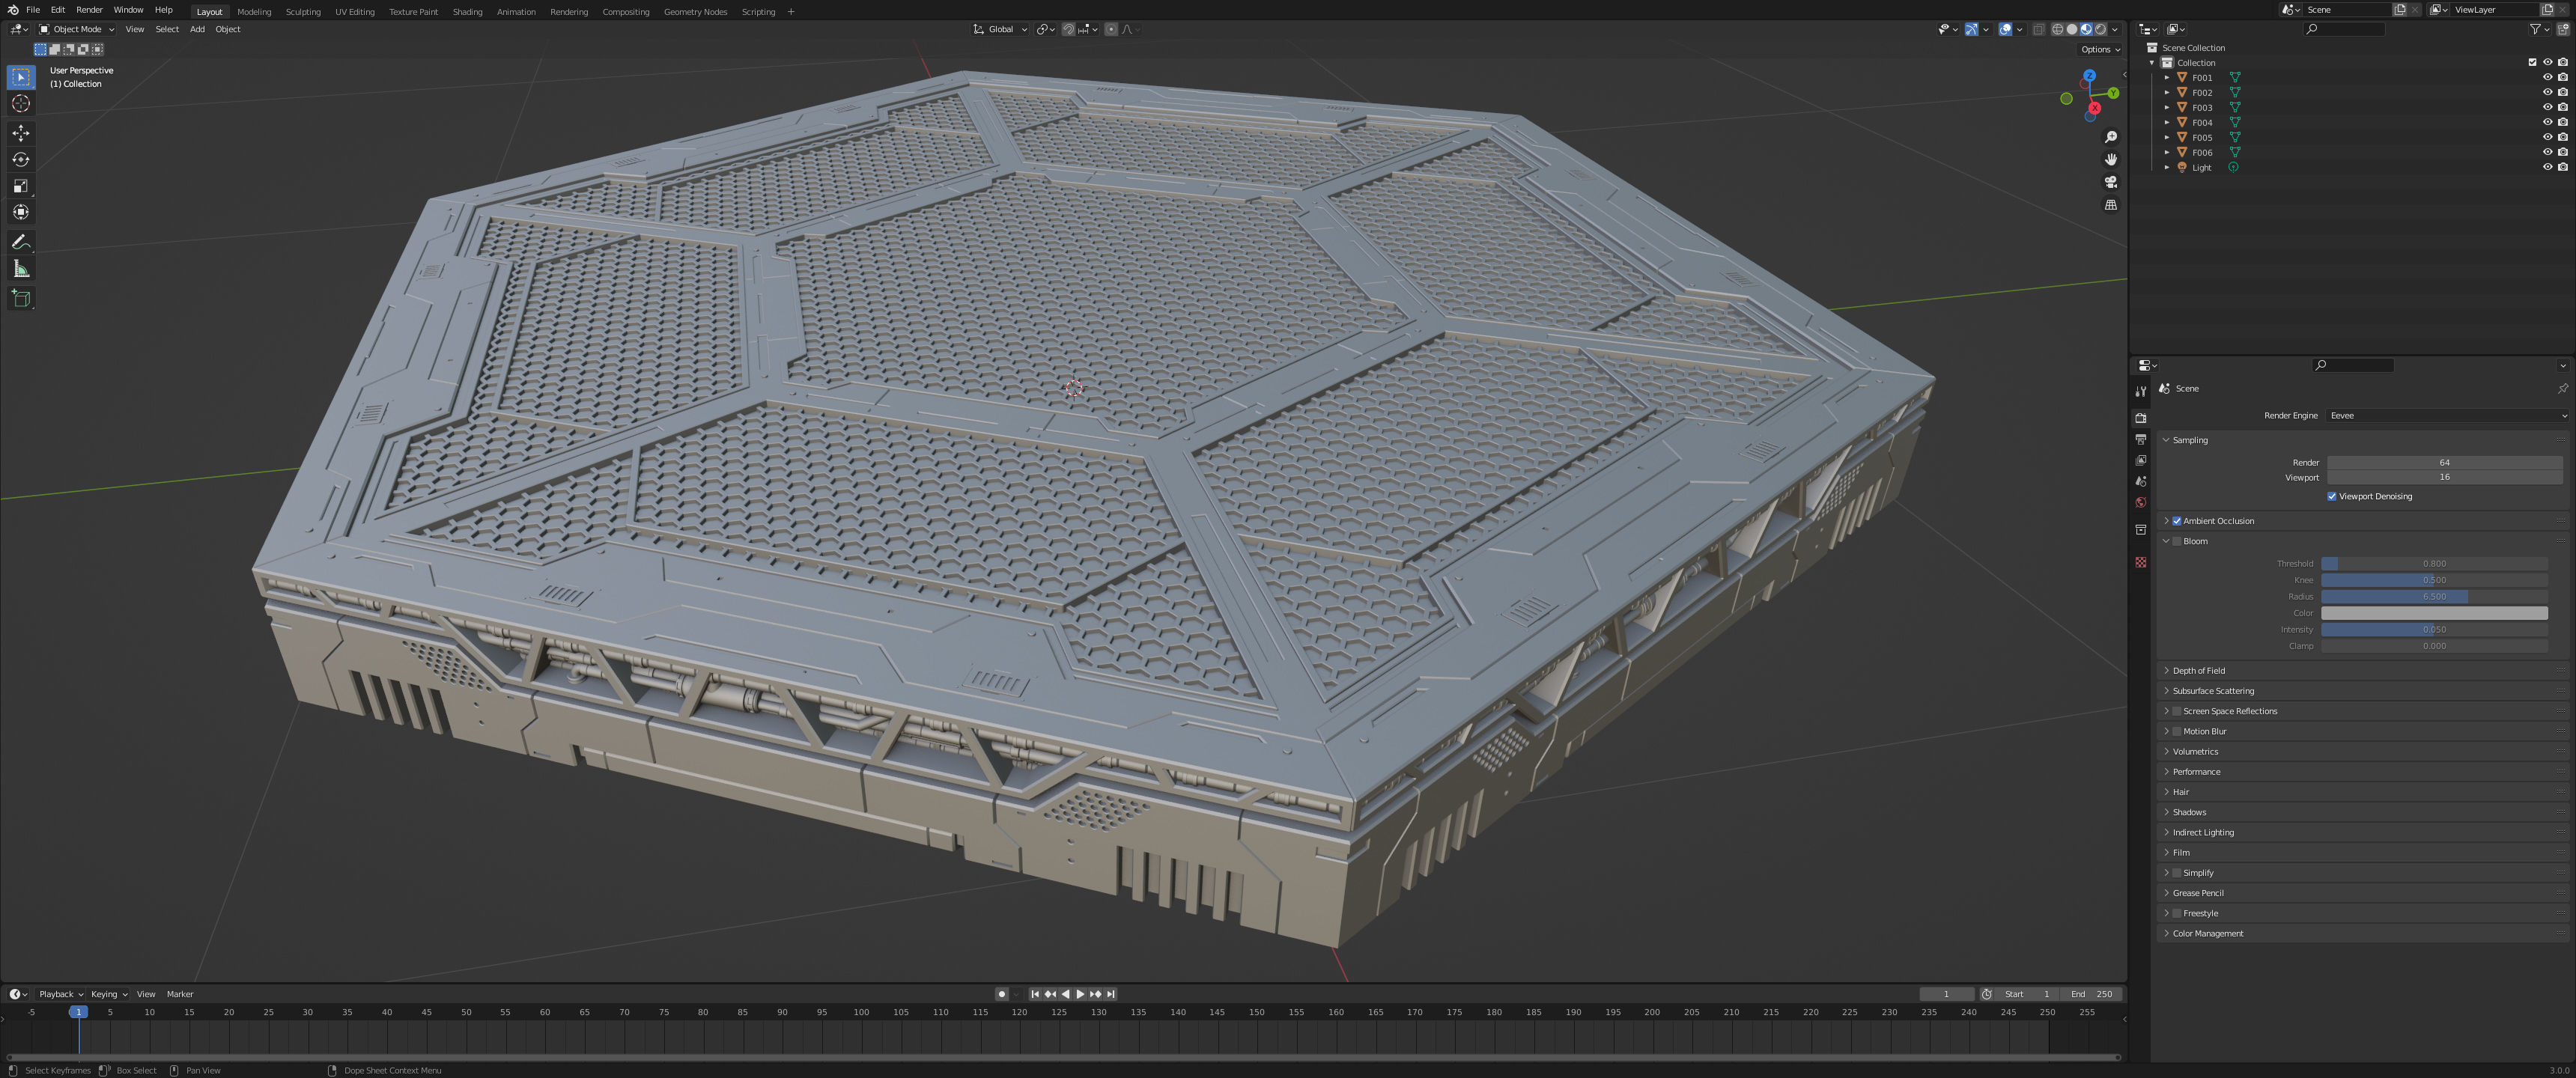This screenshot has width=2576, height=1078.
Task: Switch to perspective/orthographic grid icon
Action: coord(2110,205)
